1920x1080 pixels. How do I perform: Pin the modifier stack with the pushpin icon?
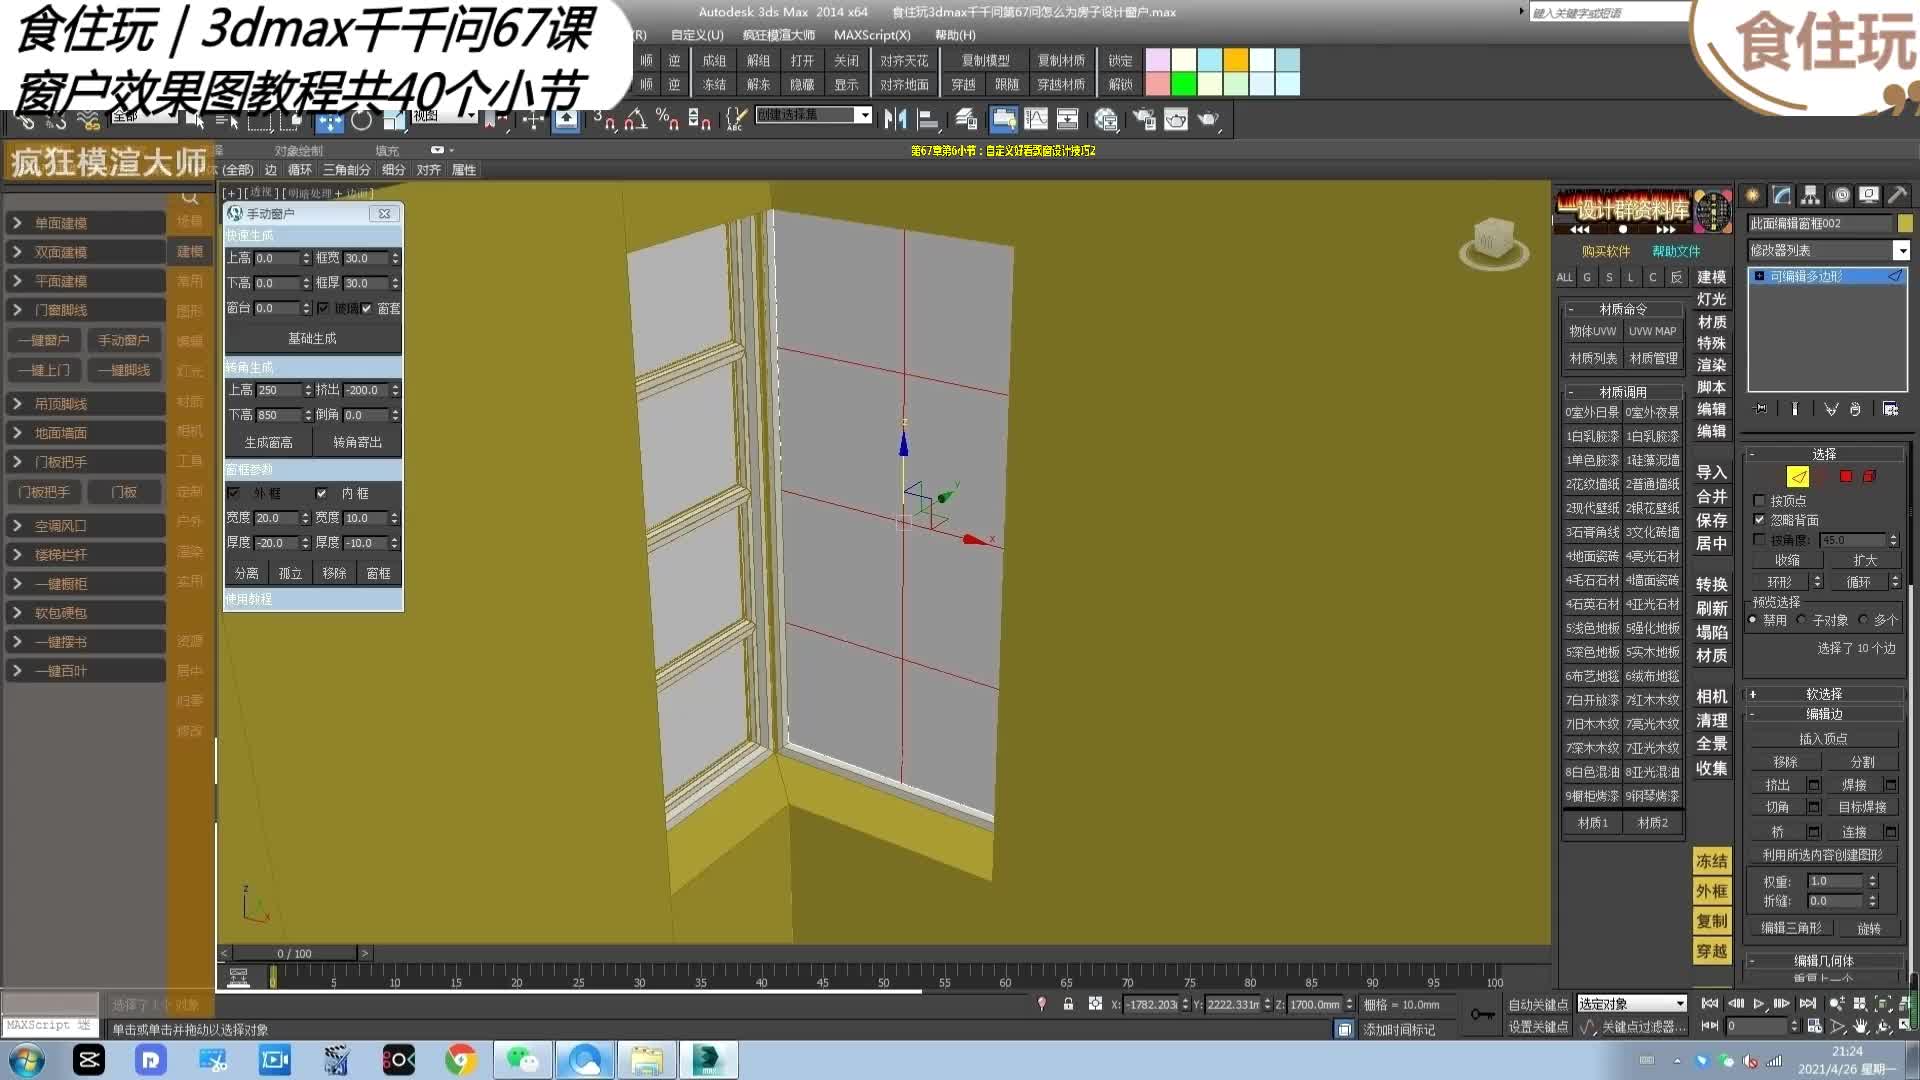pos(1761,408)
